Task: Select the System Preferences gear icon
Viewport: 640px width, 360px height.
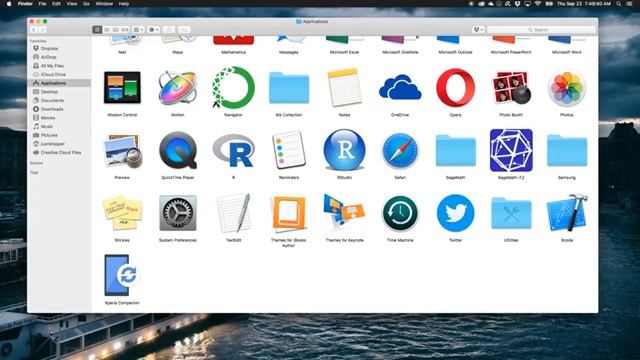Action: 178,213
